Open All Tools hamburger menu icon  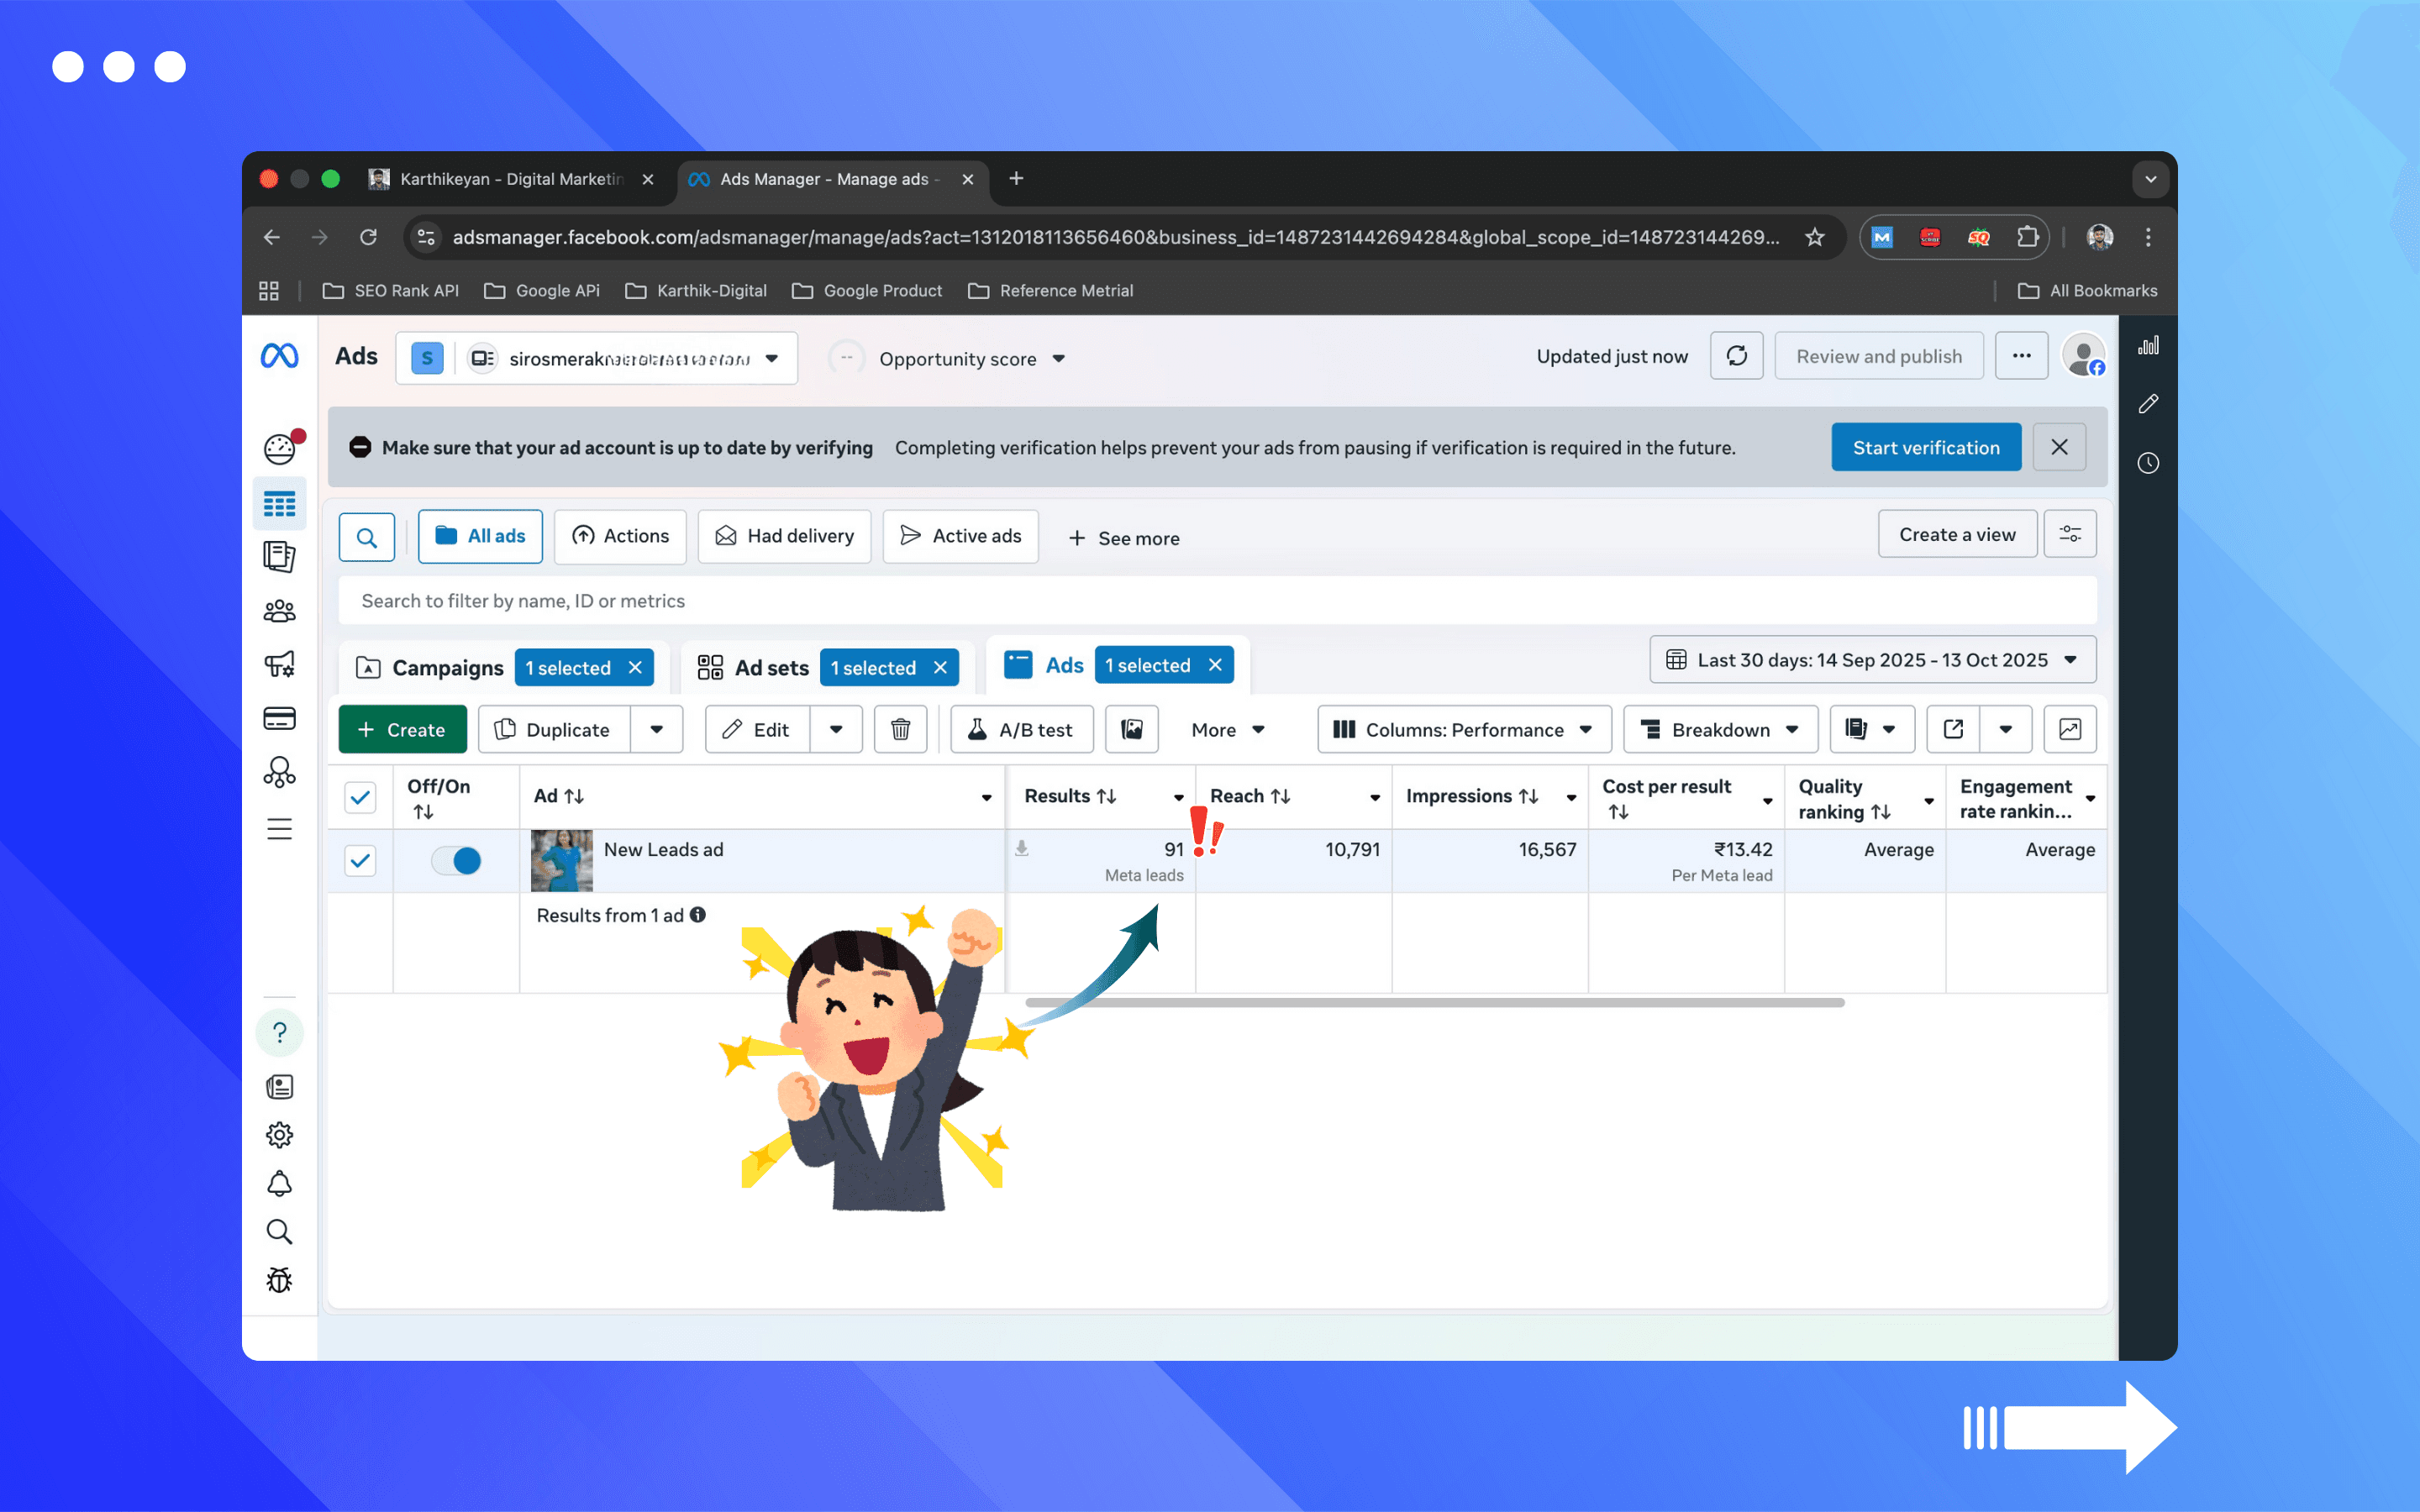[x=280, y=828]
